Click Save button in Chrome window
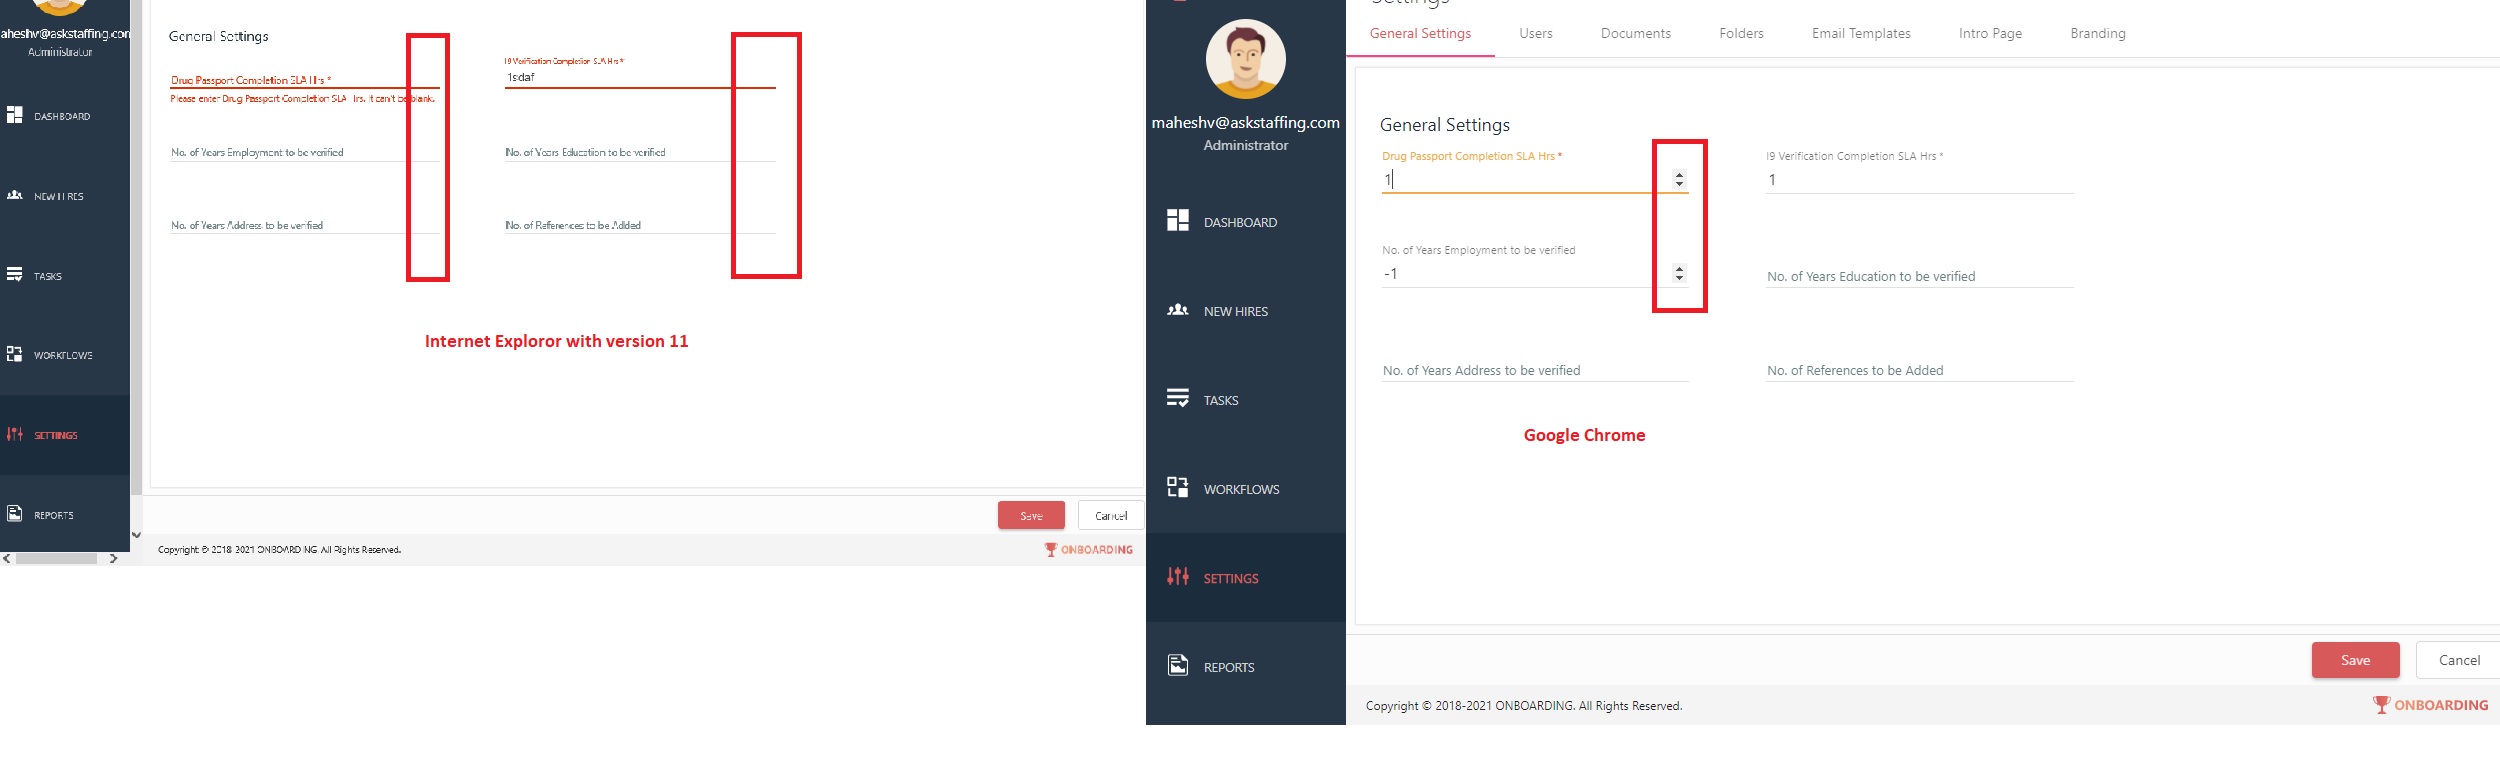 (x=2355, y=660)
